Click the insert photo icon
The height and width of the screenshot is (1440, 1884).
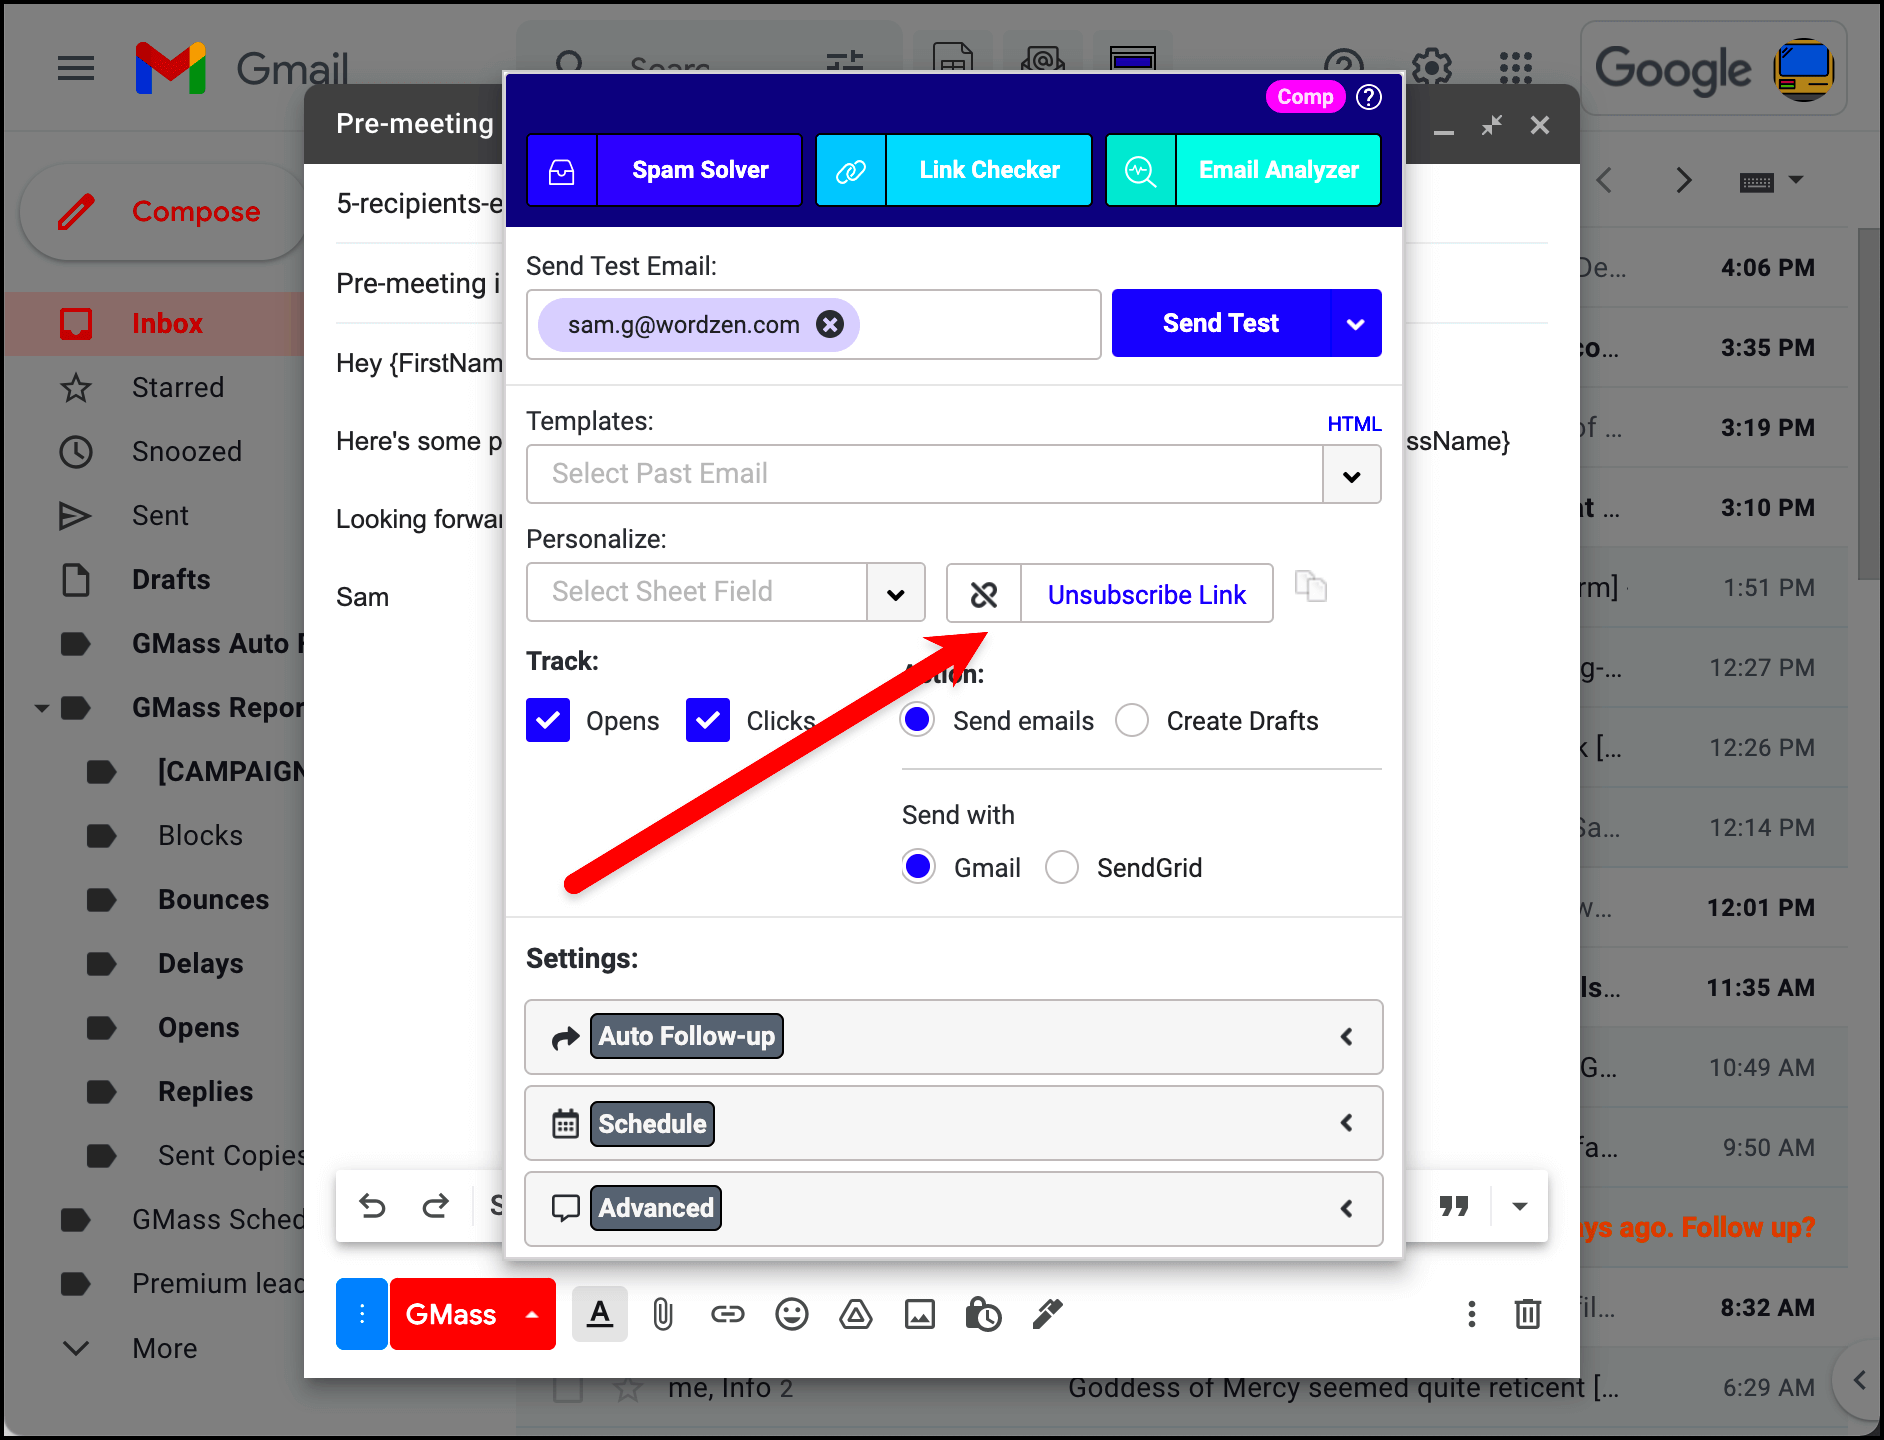coord(920,1314)
